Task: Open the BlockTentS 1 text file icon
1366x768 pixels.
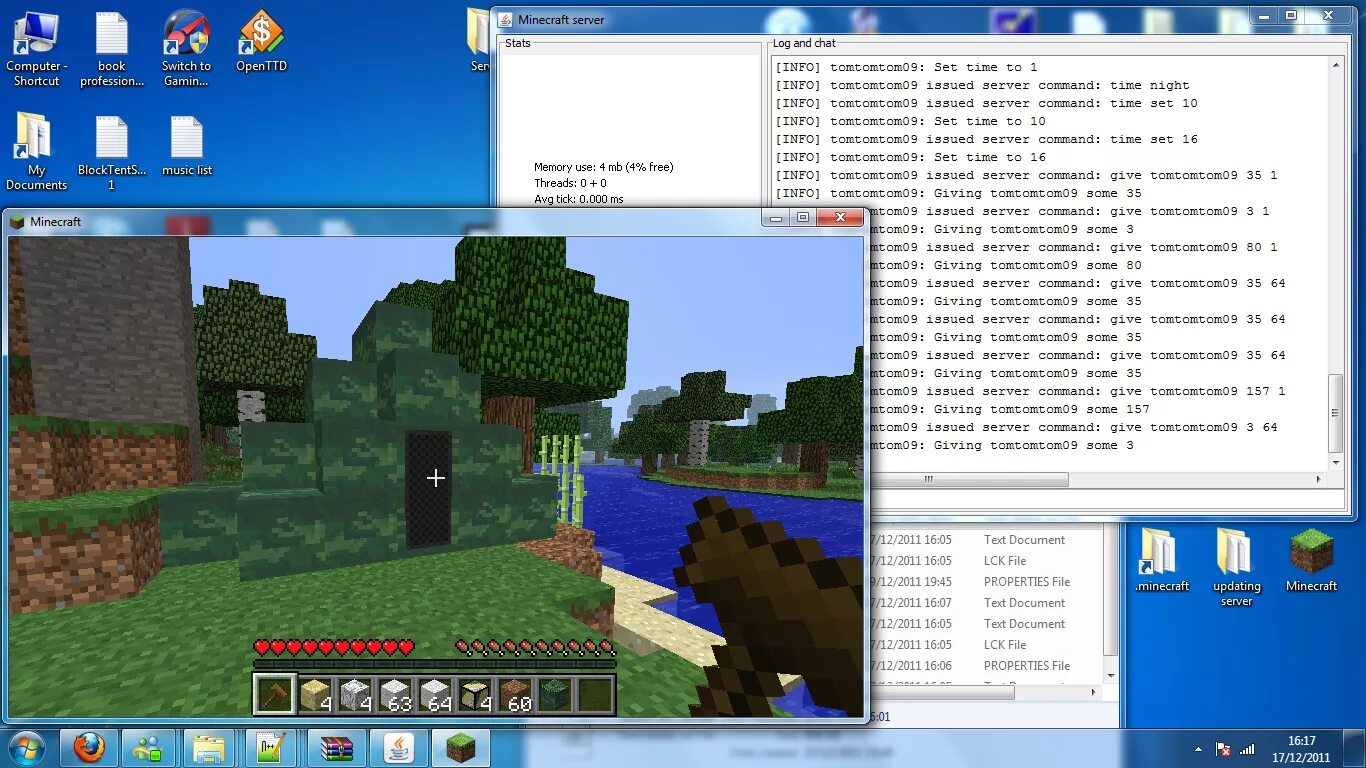Action: point(112,152)
